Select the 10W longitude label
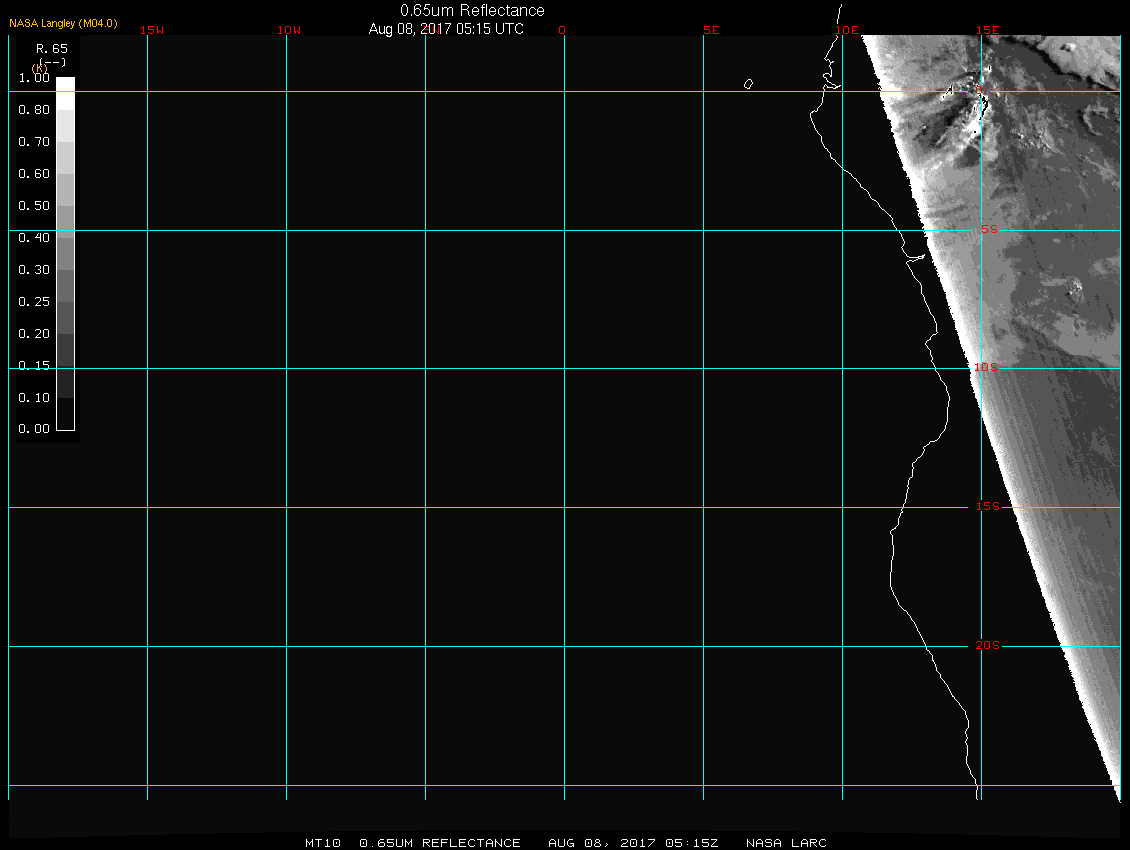The height and width of the screenshot is (850, 1130). click(x=289, y=30)
